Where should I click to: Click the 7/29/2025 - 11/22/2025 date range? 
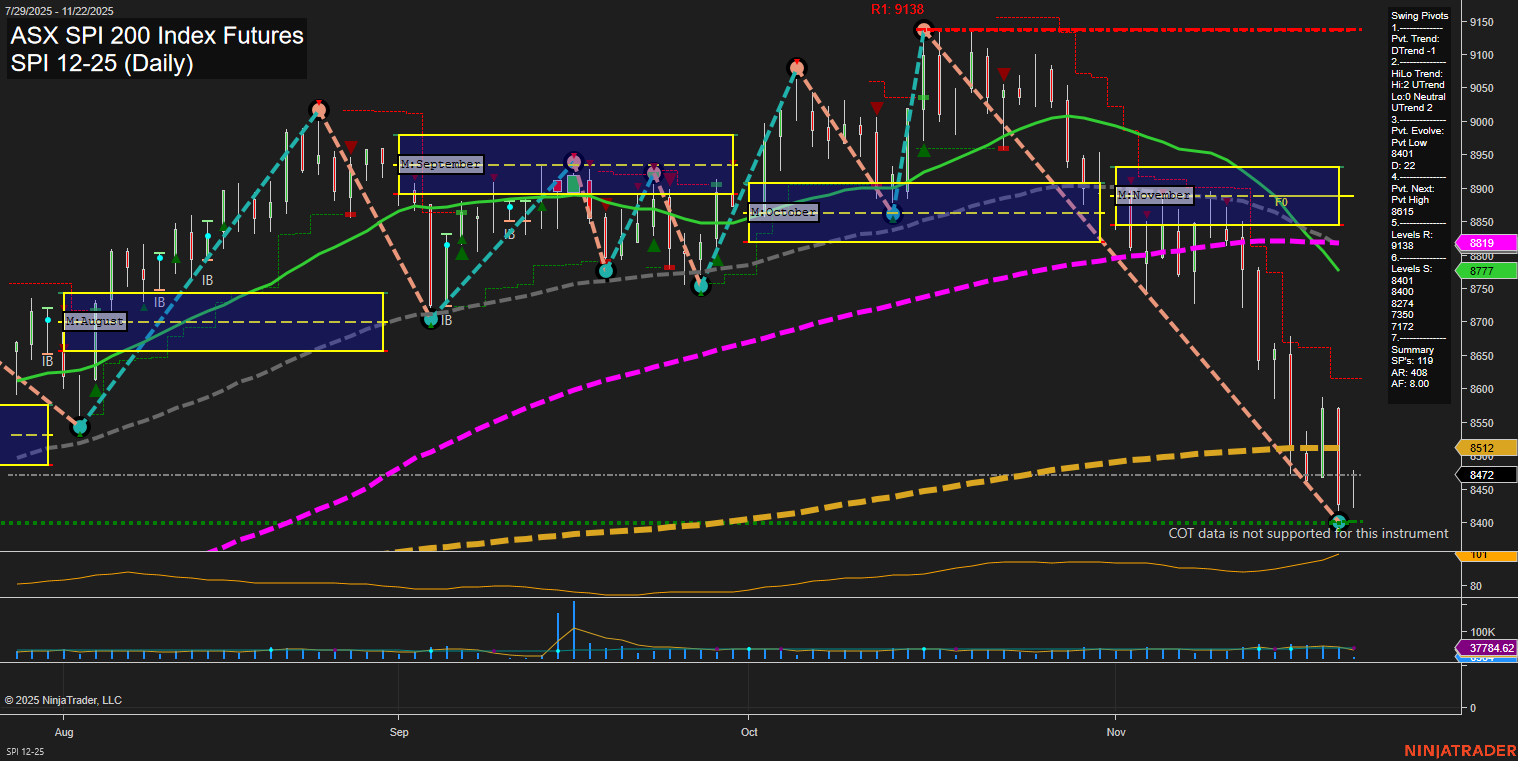click(x=58, y=11)
